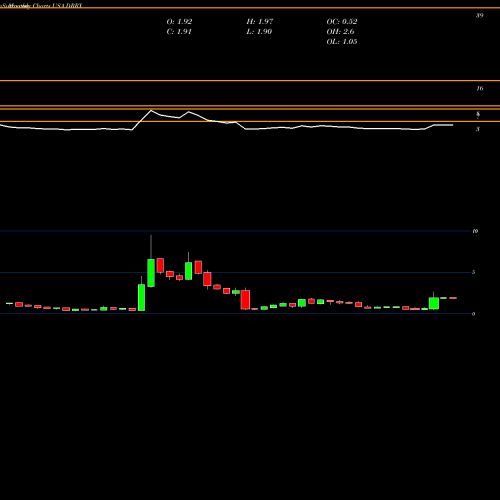Click the close value 'C: 1.91'
The height and width of the screenshot is (500, 500).
tap(179, 32)
